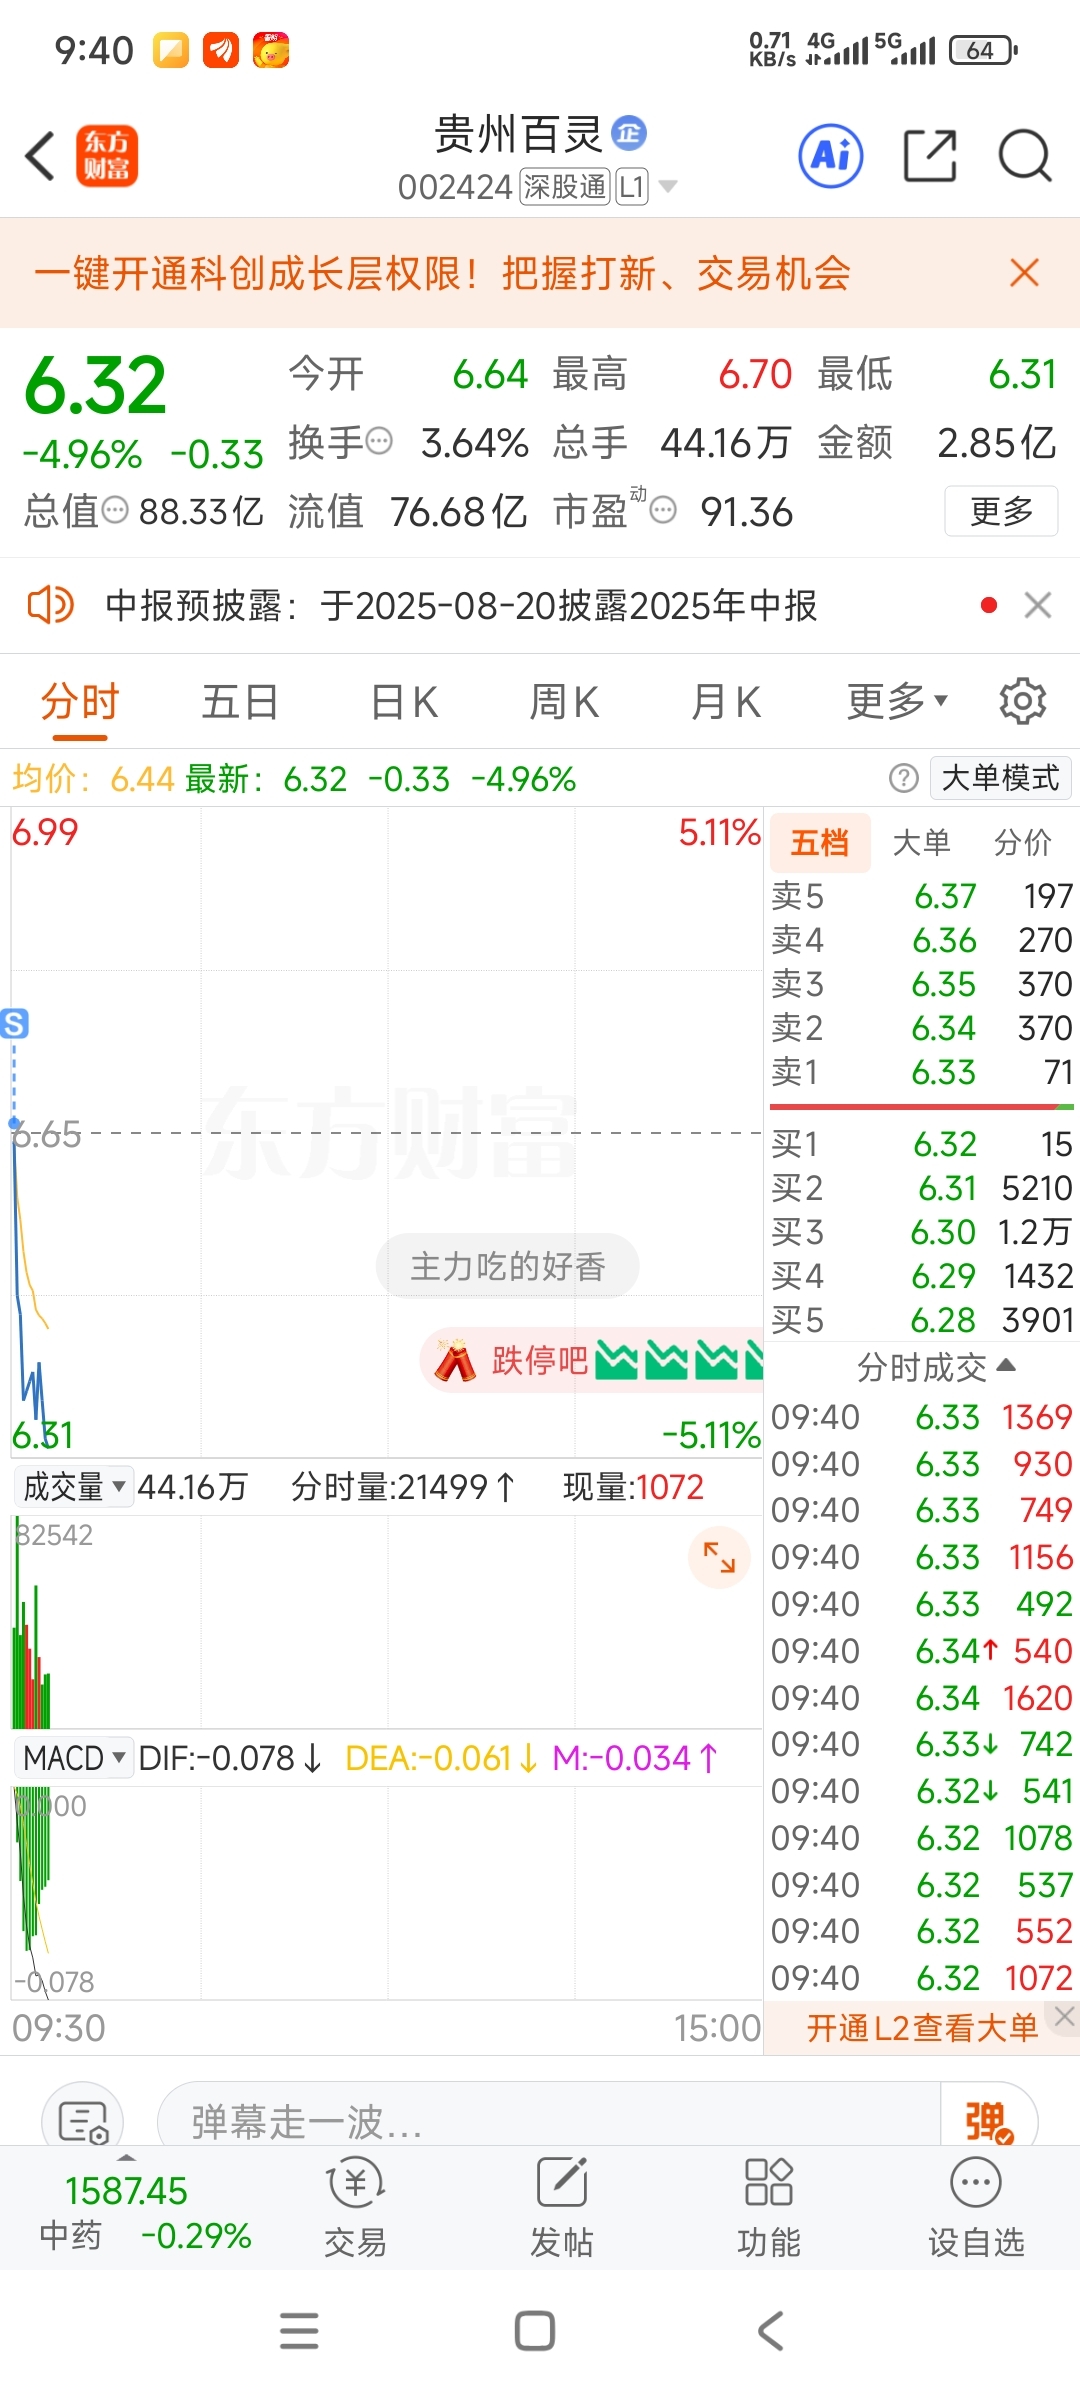
Task: Tap the share export icon
Action: click(x=930, y=156)
